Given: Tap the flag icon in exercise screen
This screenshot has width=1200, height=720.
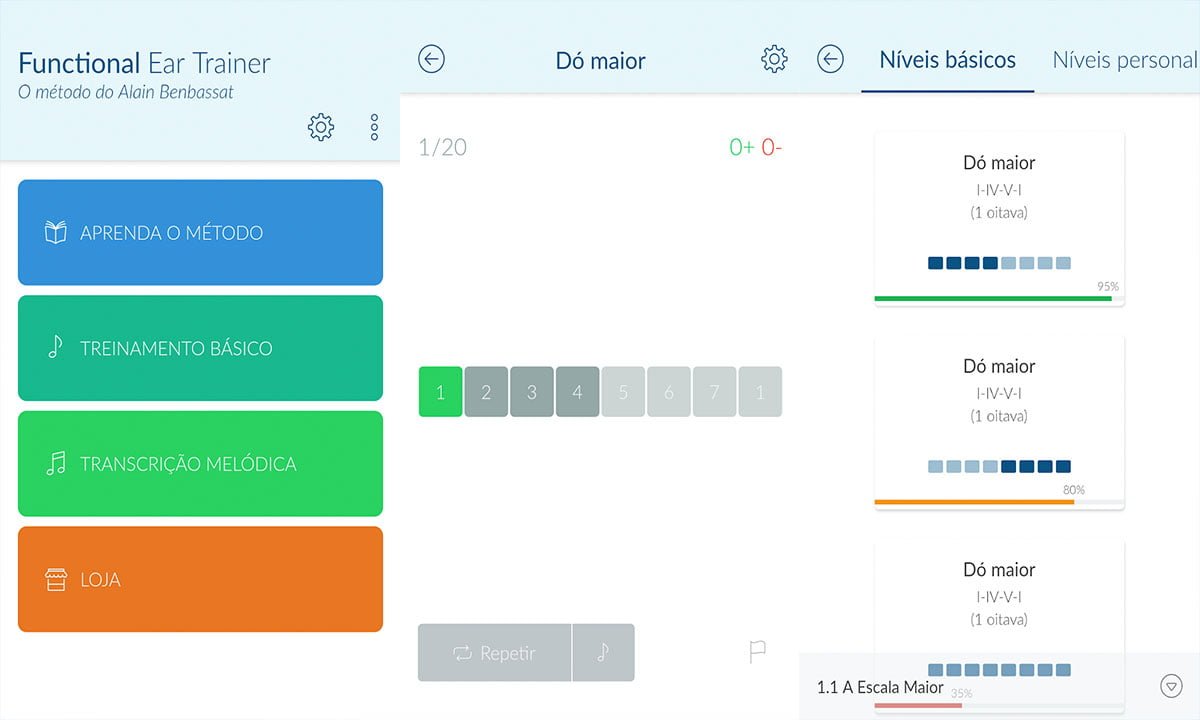Looking at the screenshot, I should tap(758, 653).
